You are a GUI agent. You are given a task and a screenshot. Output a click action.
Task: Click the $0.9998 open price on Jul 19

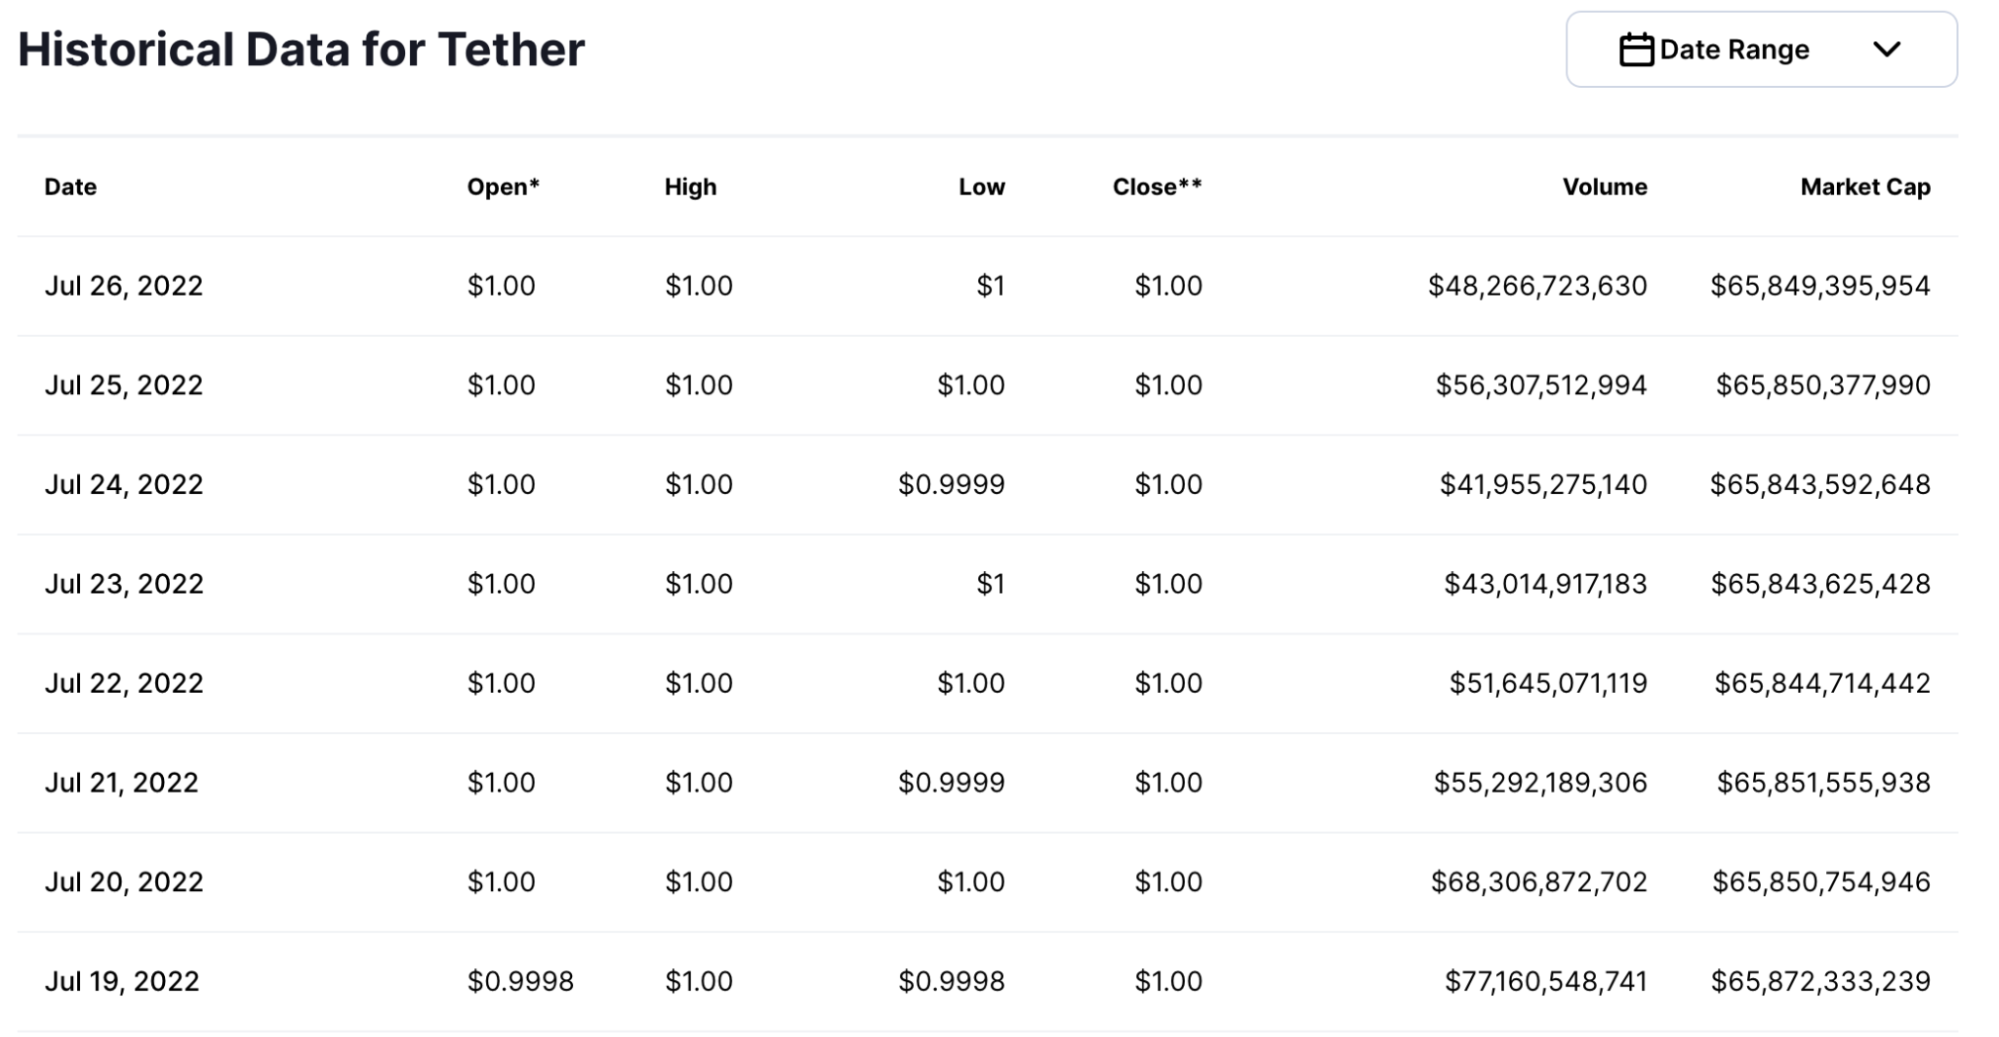click(x=520, y=982)
